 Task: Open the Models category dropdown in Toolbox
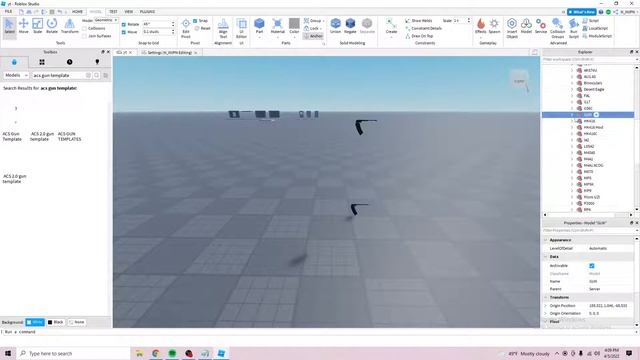click(x=16, y=76)
